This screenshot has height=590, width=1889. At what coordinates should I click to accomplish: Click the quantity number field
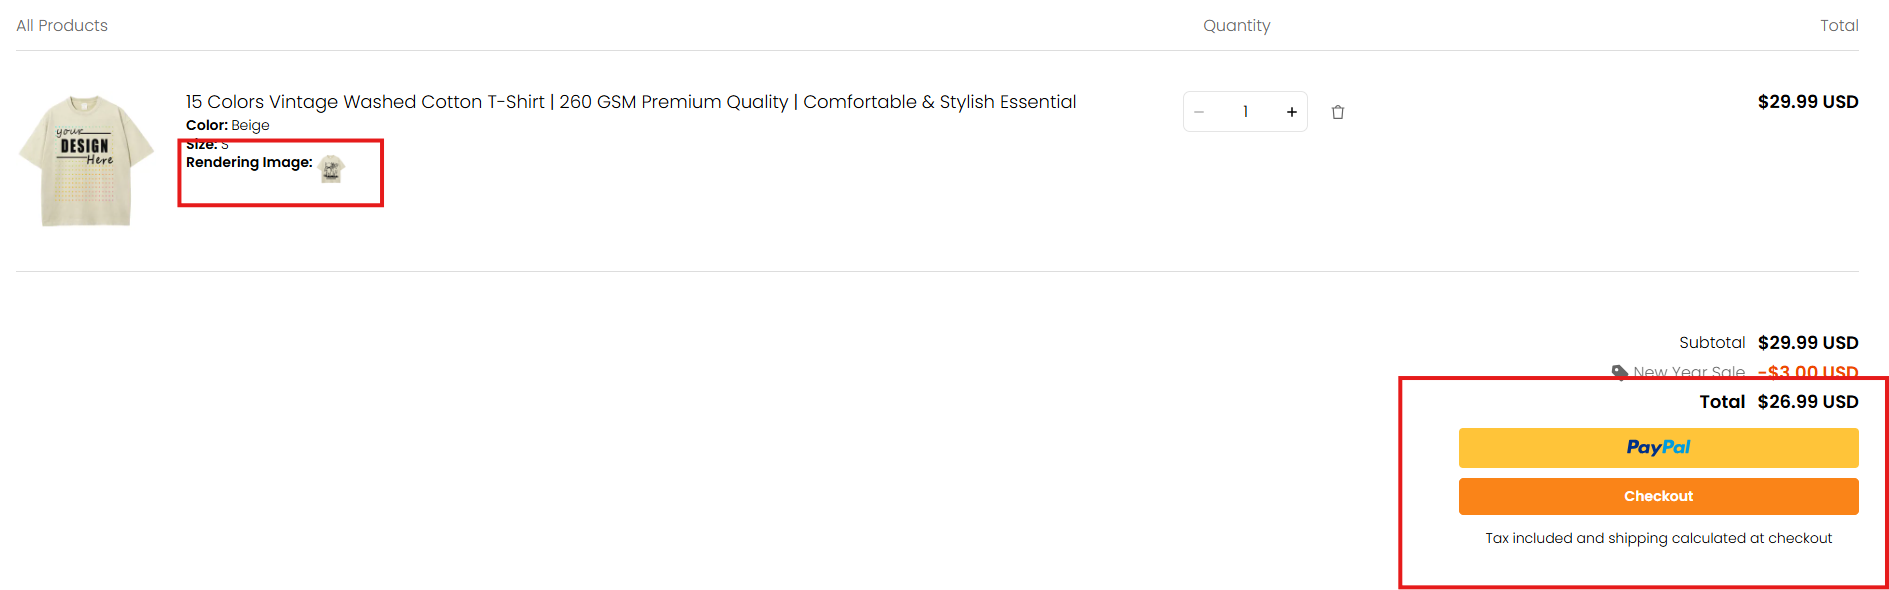point(1245,112)
